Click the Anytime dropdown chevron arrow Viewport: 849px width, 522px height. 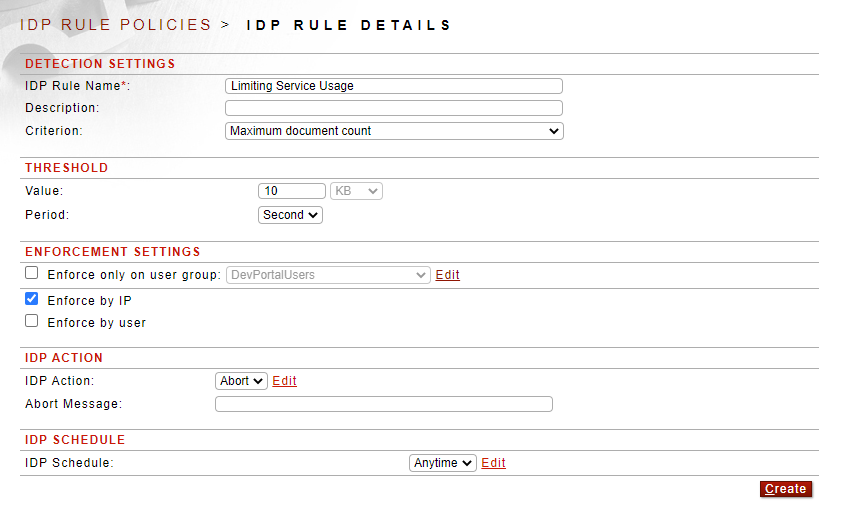tap(467, 463)
